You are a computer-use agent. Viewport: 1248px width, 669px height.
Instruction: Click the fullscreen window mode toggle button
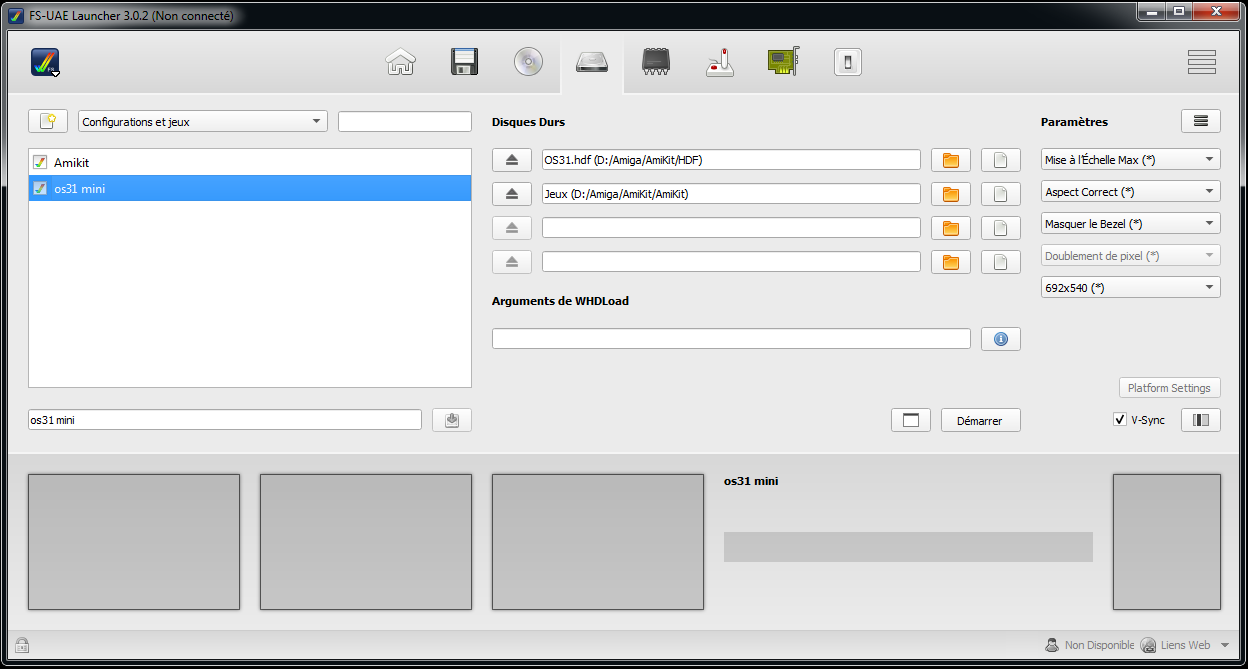[910, 421]
